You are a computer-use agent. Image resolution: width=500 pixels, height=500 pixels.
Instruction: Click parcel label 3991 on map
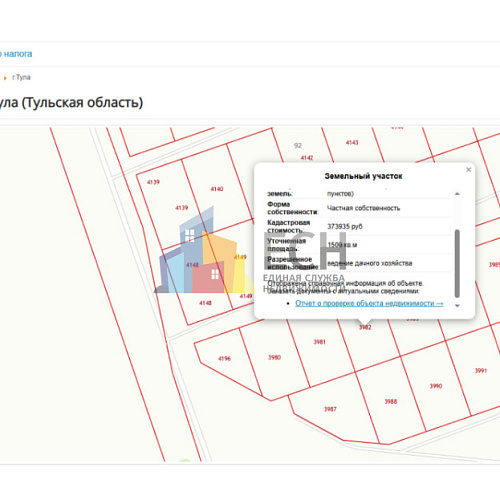pyautogui.click(x=481, y=371)
